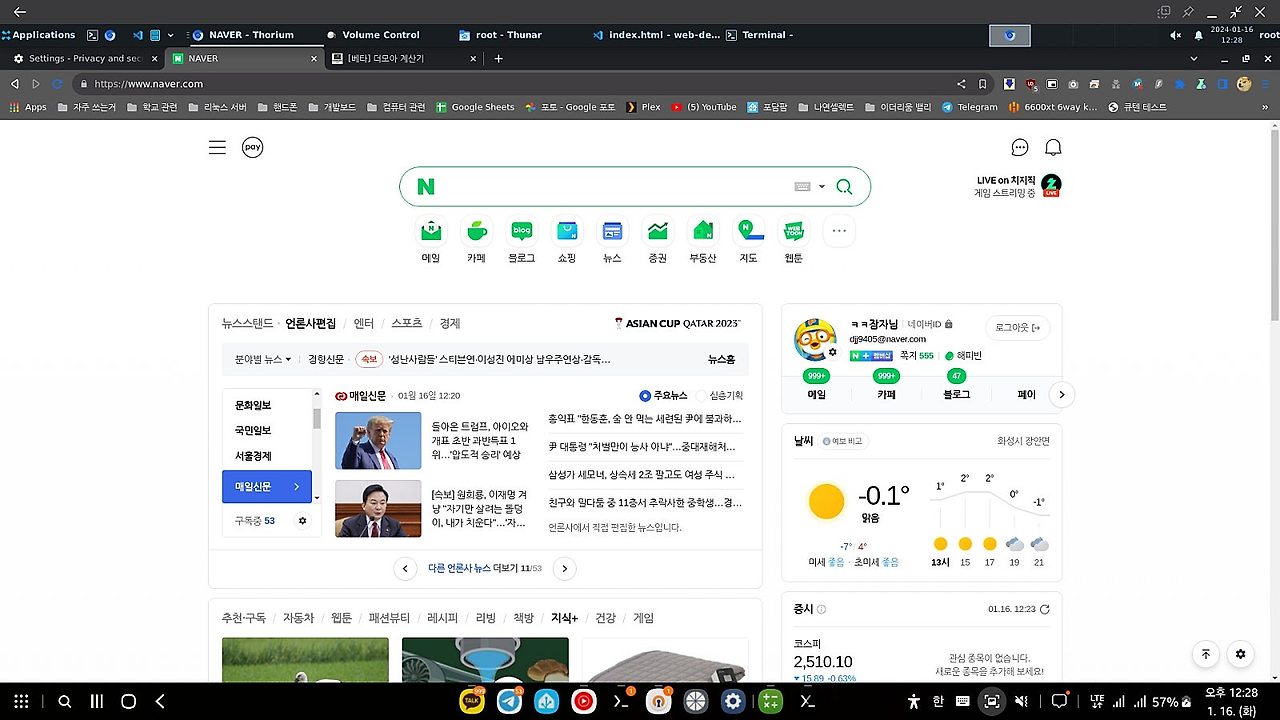This screenshot has width=1280, height=720.
Task: Open the Naver Pay icon
Action: point(253,148)
